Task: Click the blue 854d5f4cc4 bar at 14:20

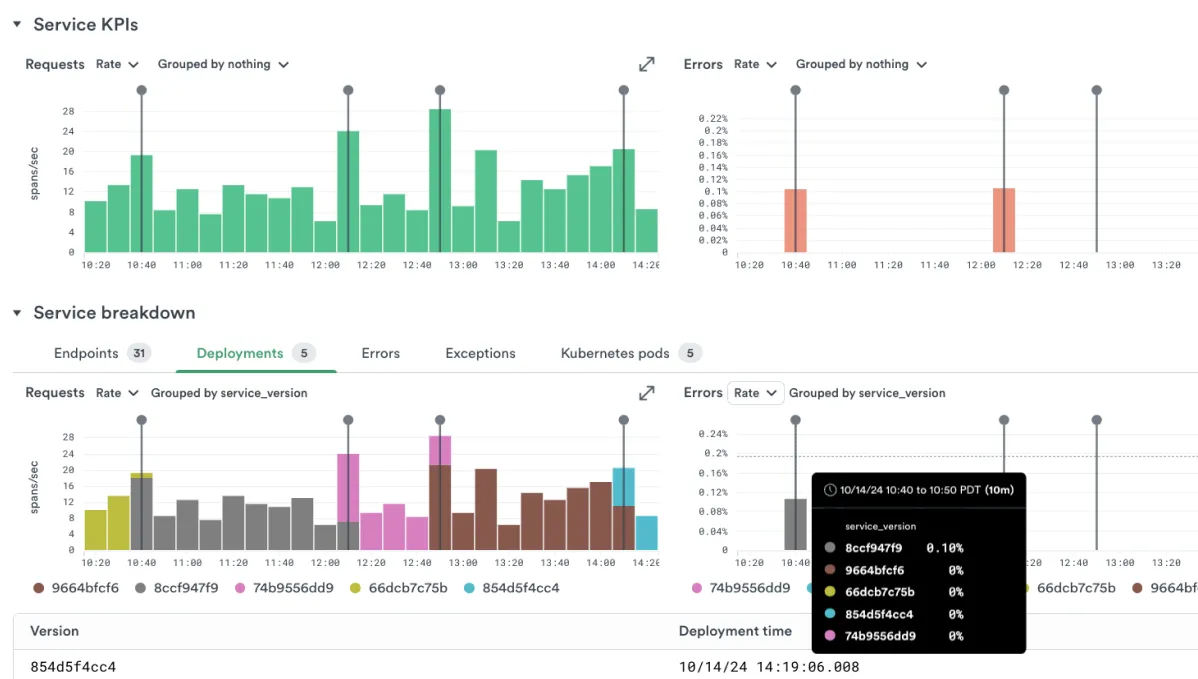Action: click(x=646, y=533)
